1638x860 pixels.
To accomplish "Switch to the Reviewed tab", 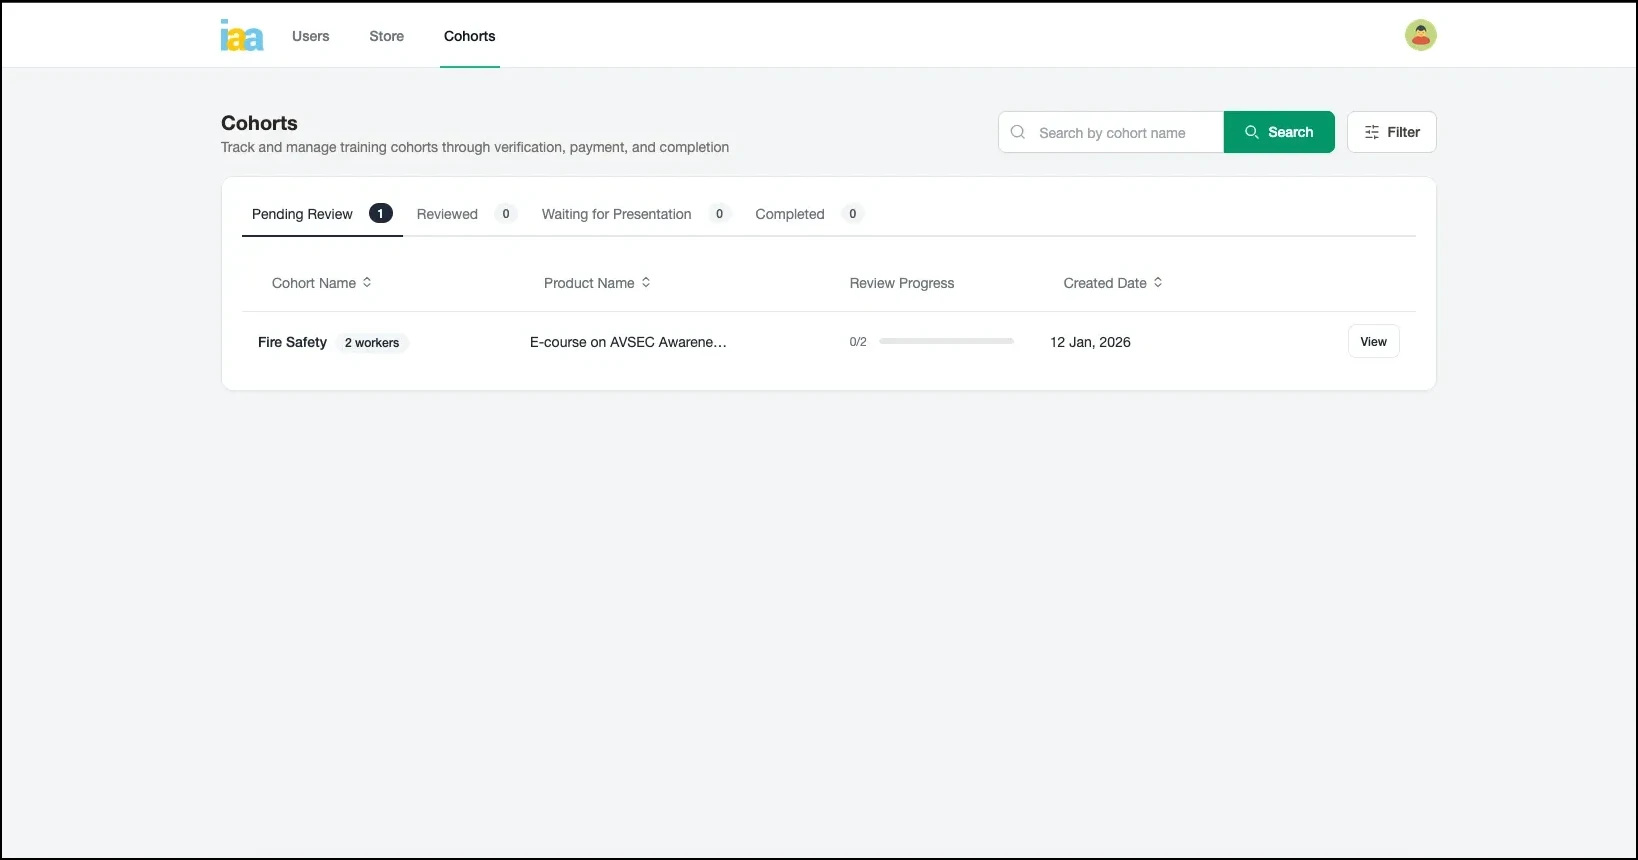I will [x=447, y=214].
